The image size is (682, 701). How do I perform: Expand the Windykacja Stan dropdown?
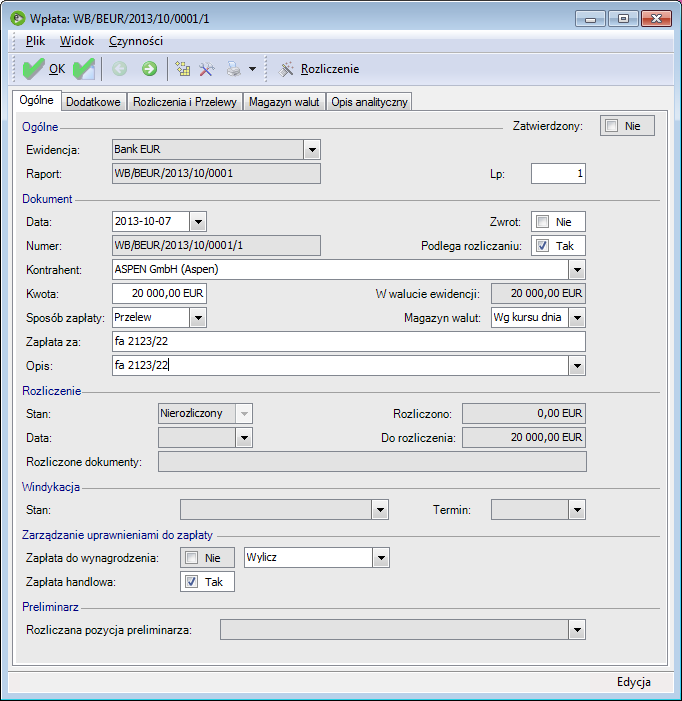coord(380,510)
